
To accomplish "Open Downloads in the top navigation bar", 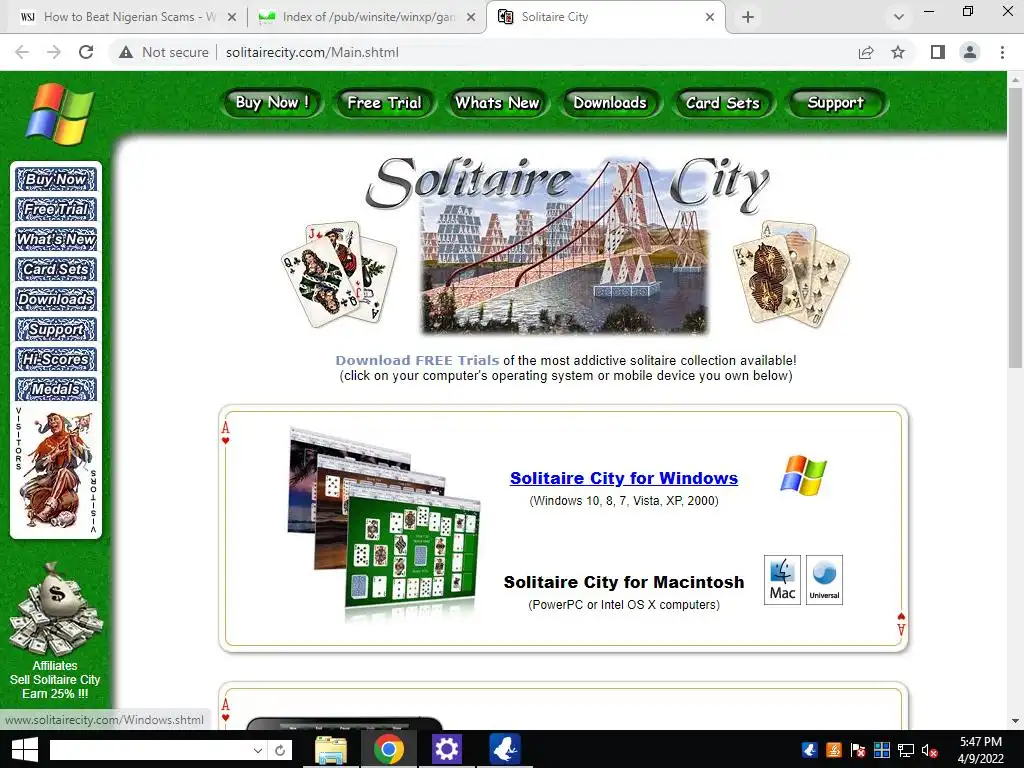I will click(x=610, y=103).
